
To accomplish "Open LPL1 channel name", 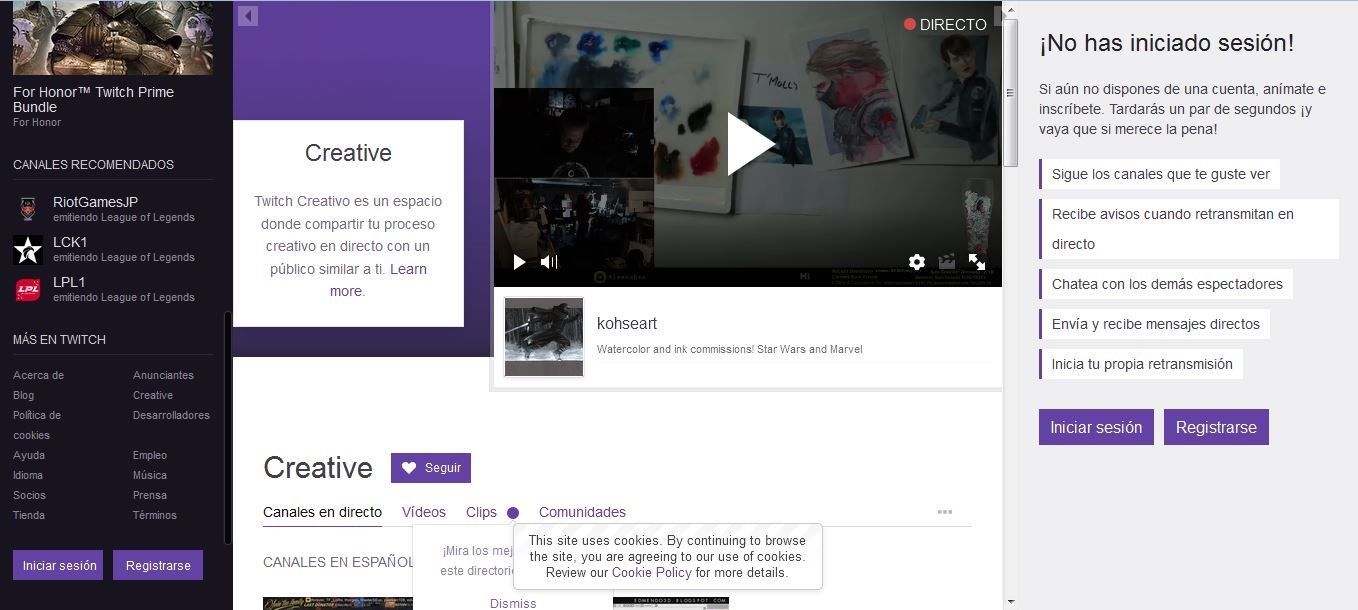I will click(69, 282).
